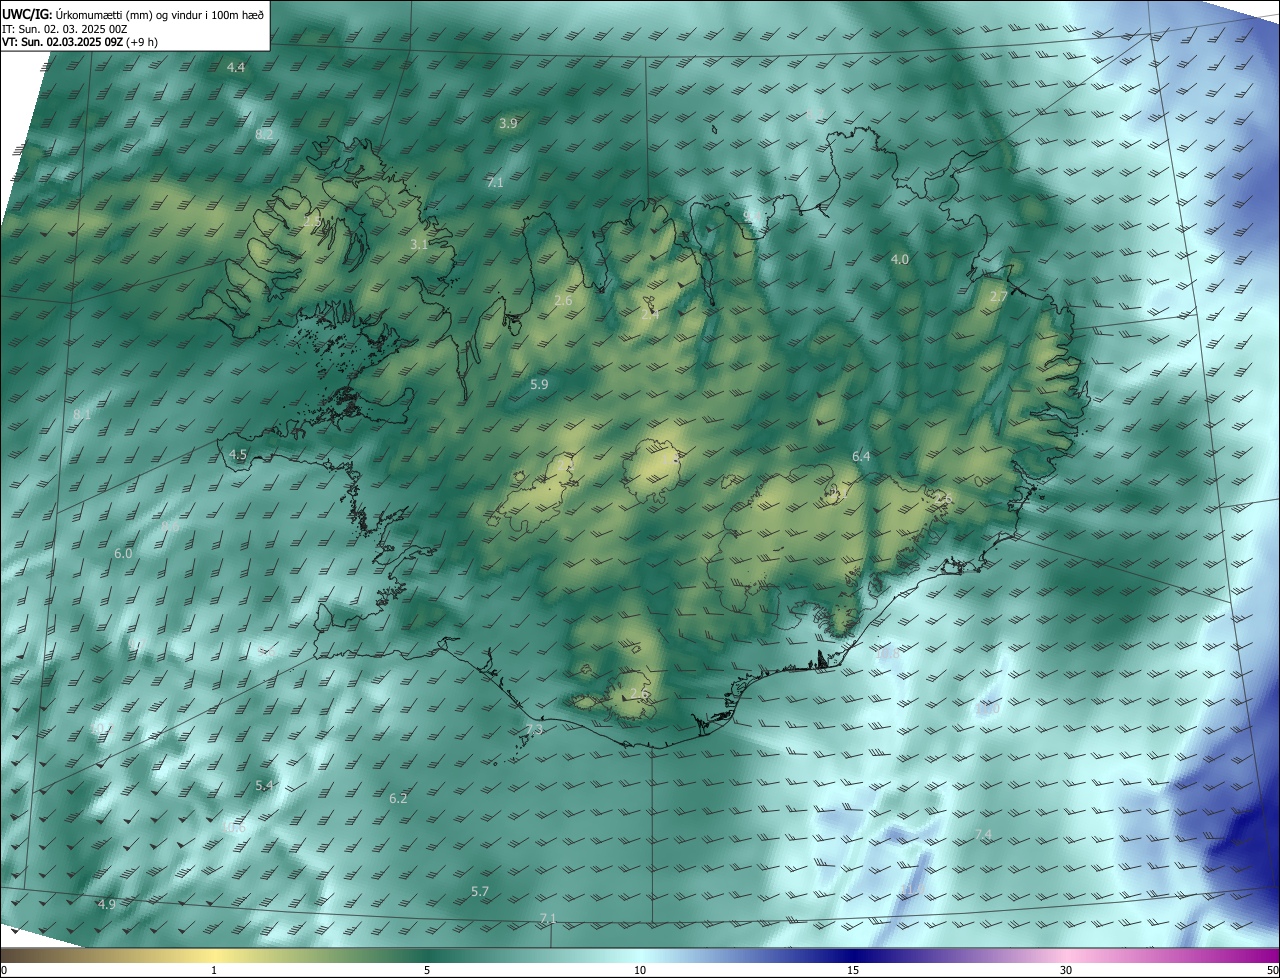Image resolution: width=1280 pixels, height=978 pixels.
Task: Click the 10 tick on the color scale
Action: coord(640,970)
